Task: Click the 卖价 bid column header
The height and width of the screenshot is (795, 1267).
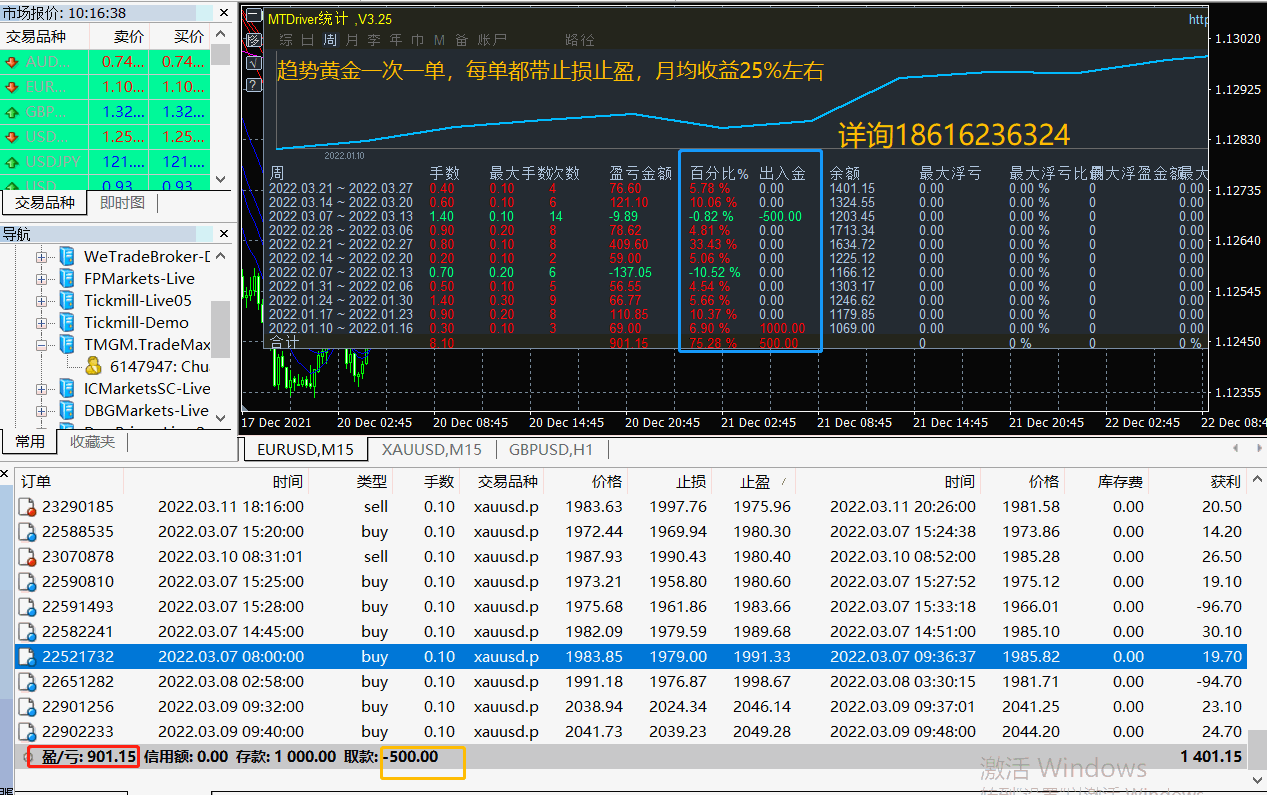Action: point(128,36)
